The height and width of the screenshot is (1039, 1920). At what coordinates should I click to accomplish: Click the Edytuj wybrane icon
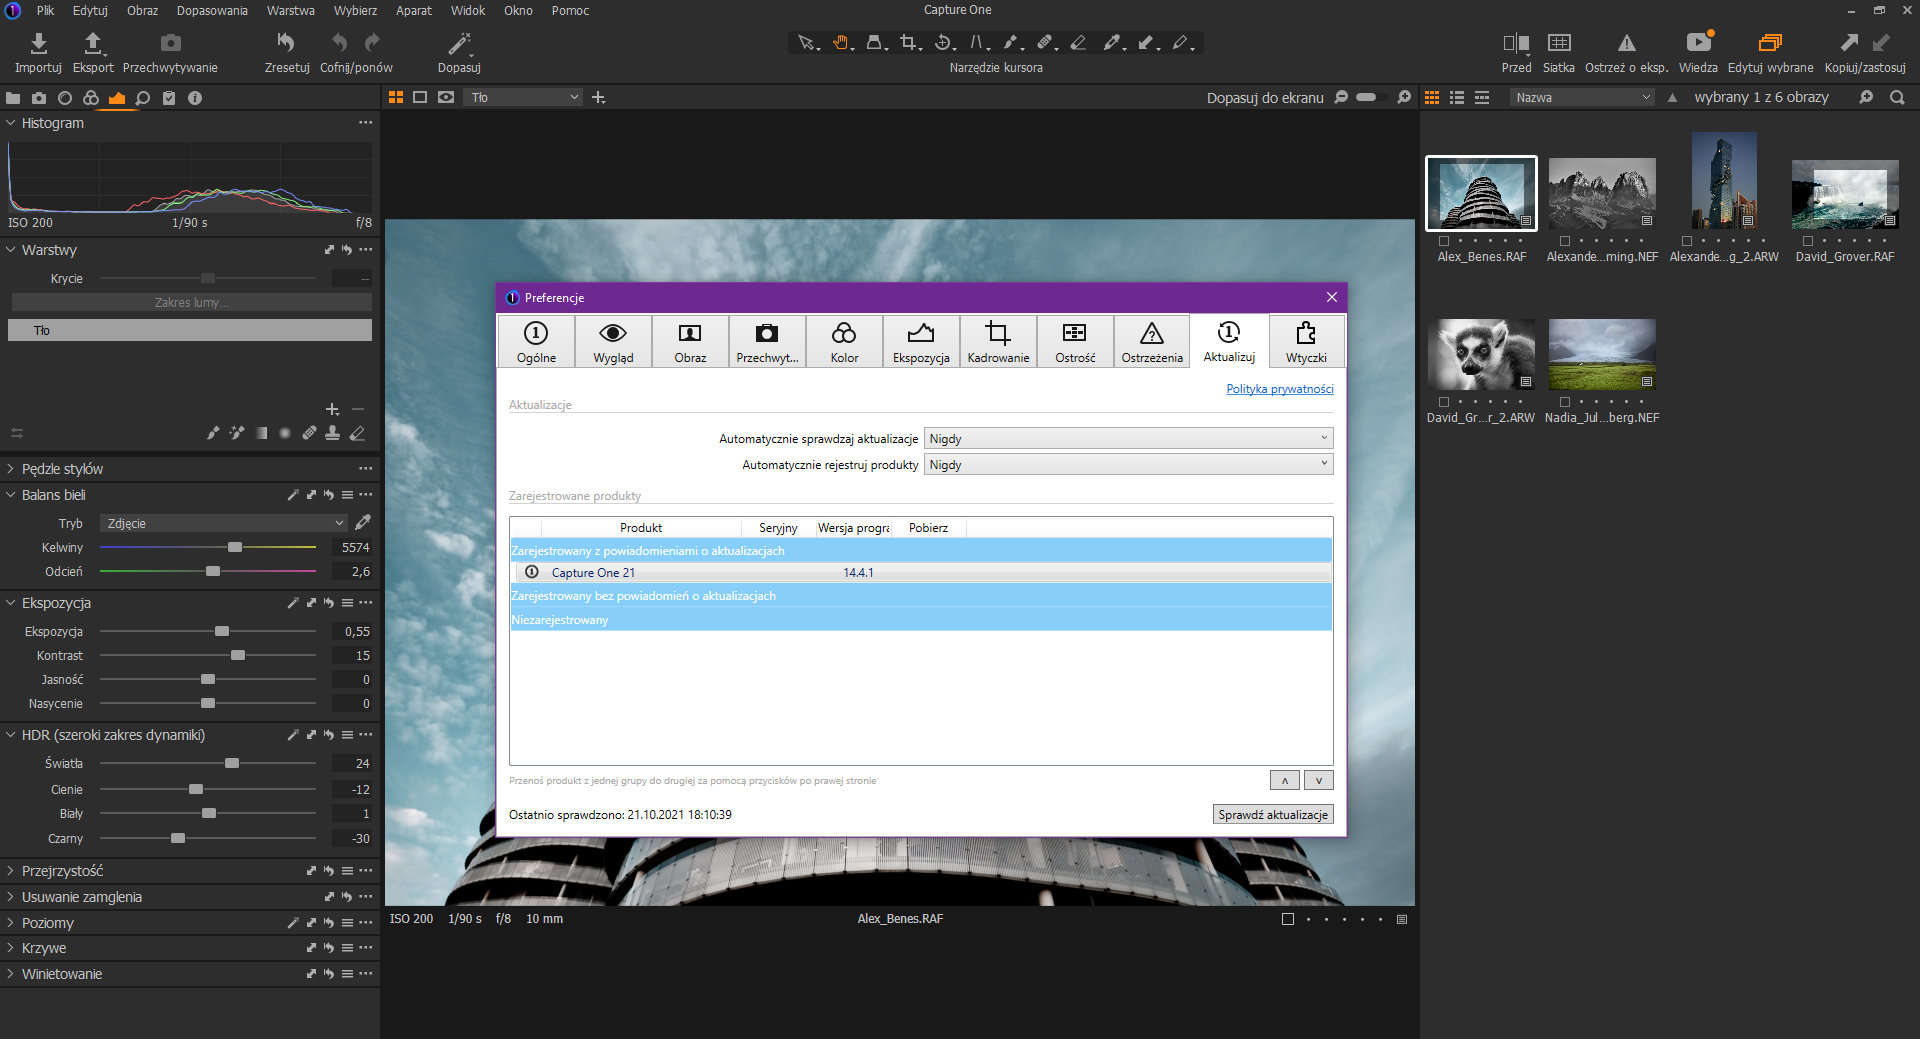pyautogui.click(x=1770, y=43)
